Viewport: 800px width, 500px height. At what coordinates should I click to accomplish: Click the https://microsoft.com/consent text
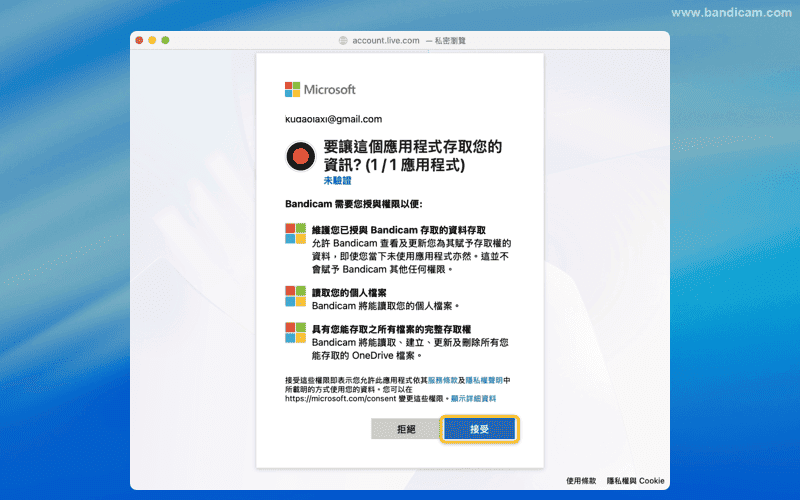341,398
